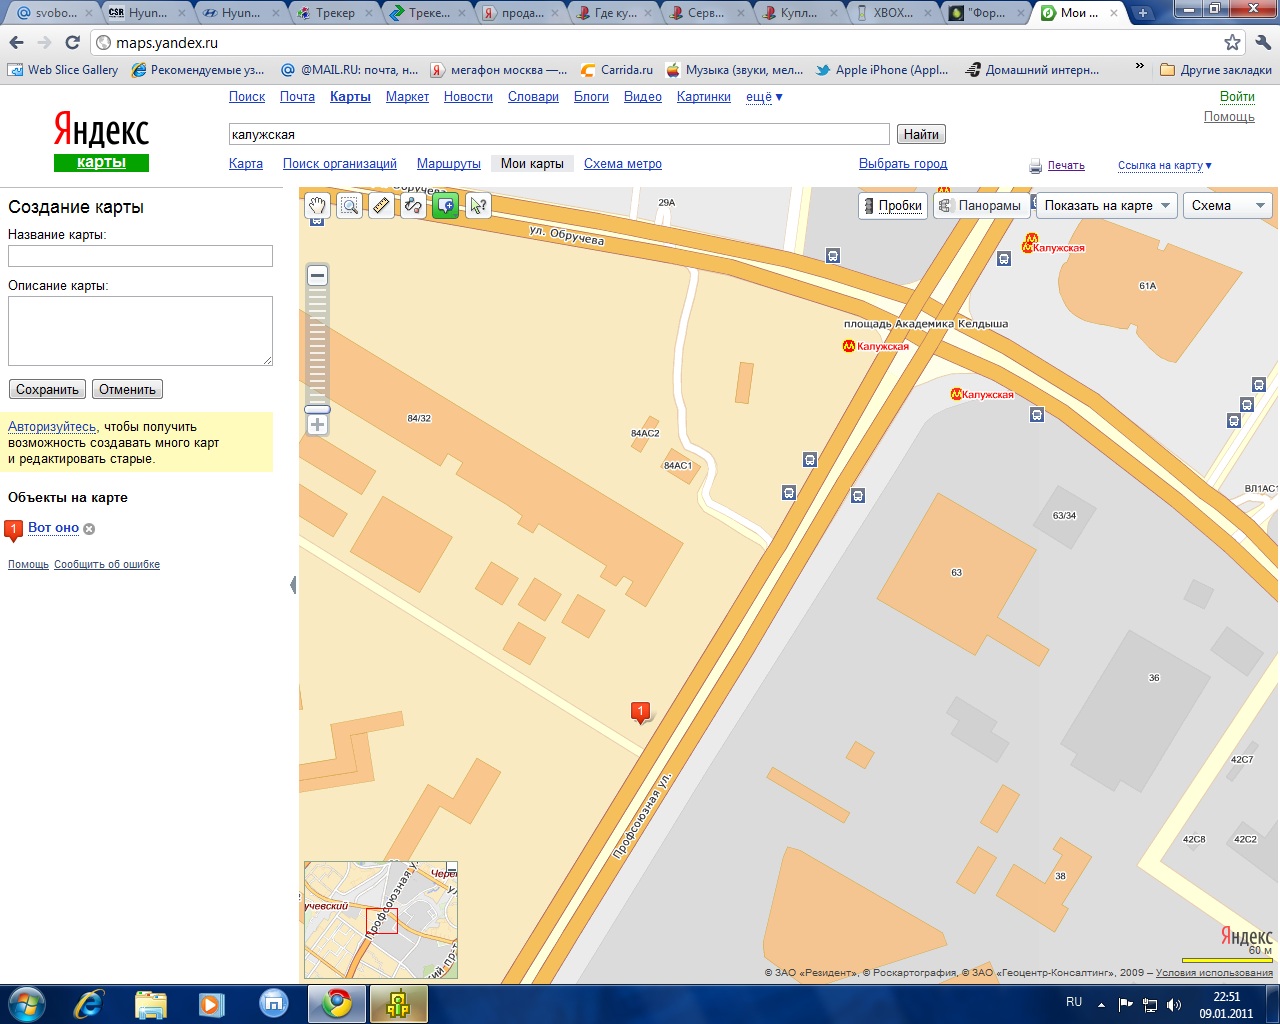Switch to the Маршруты tab
Screen dimensions: 1280x1024
coord(448,164)
